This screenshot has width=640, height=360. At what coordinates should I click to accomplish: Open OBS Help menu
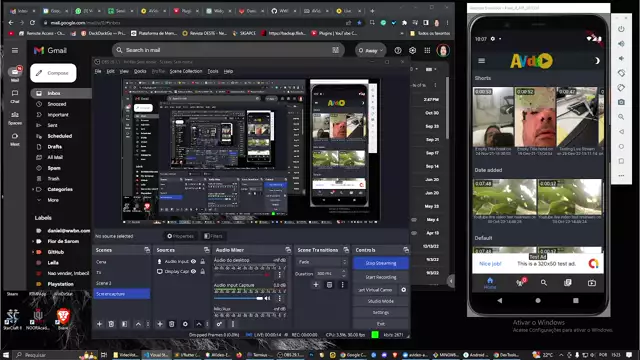(228, 71)
